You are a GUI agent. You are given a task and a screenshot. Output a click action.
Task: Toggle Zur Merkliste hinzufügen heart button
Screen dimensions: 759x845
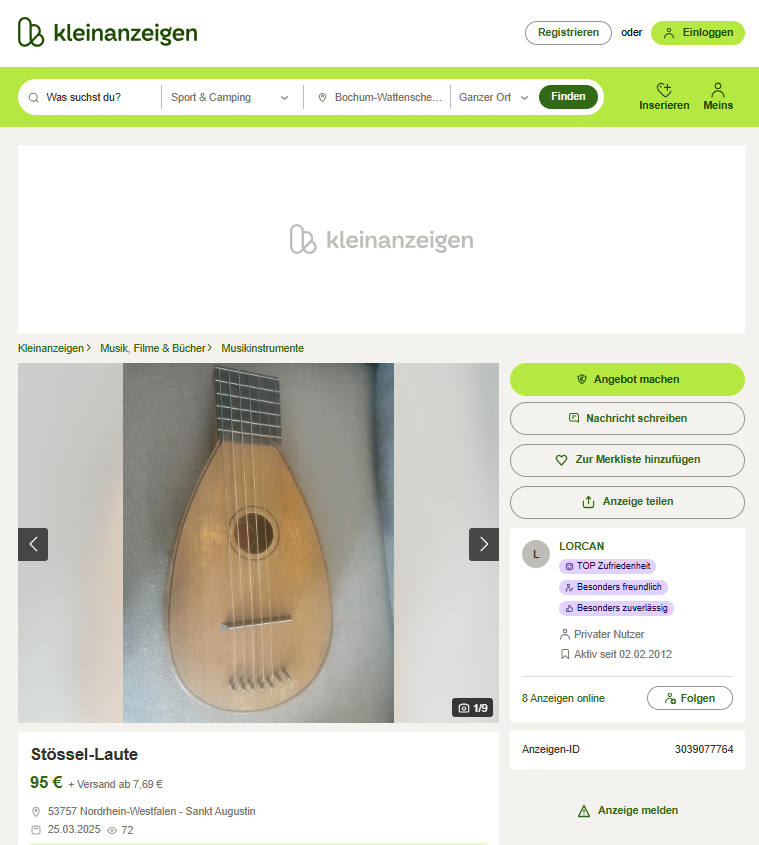627,460
